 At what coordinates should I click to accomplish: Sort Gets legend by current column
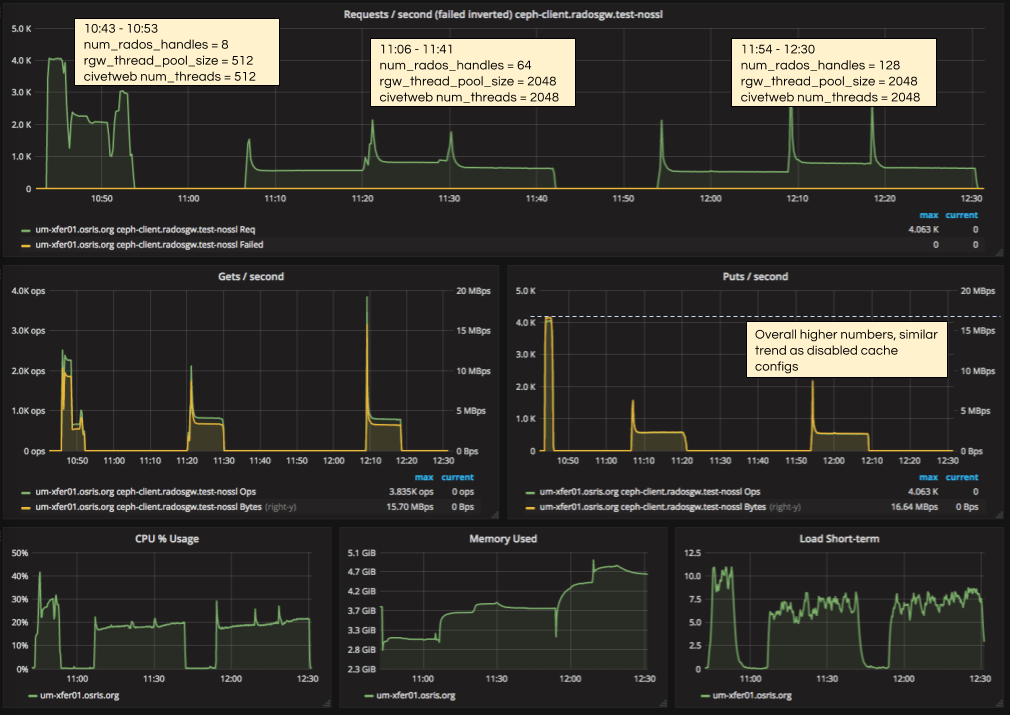click(x=459, y=477)
